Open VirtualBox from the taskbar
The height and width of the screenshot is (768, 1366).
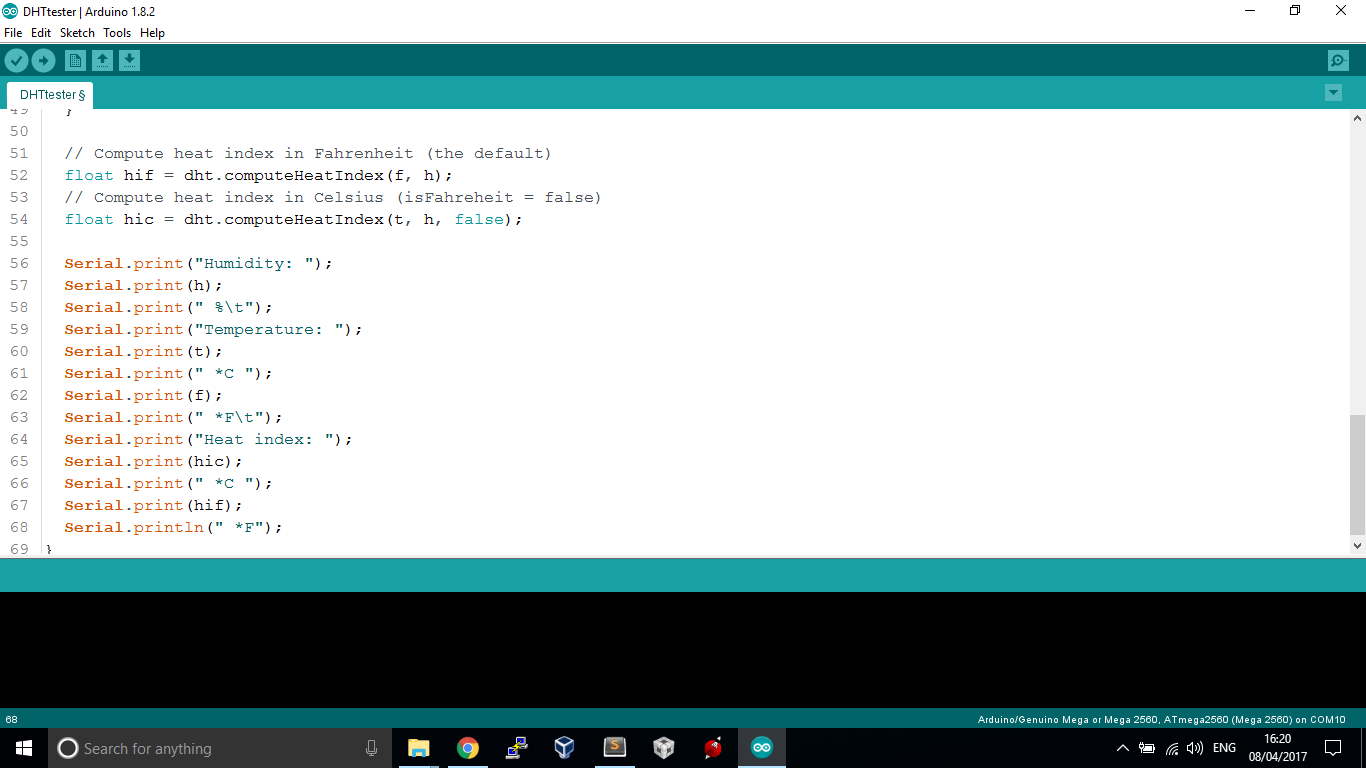565,748
